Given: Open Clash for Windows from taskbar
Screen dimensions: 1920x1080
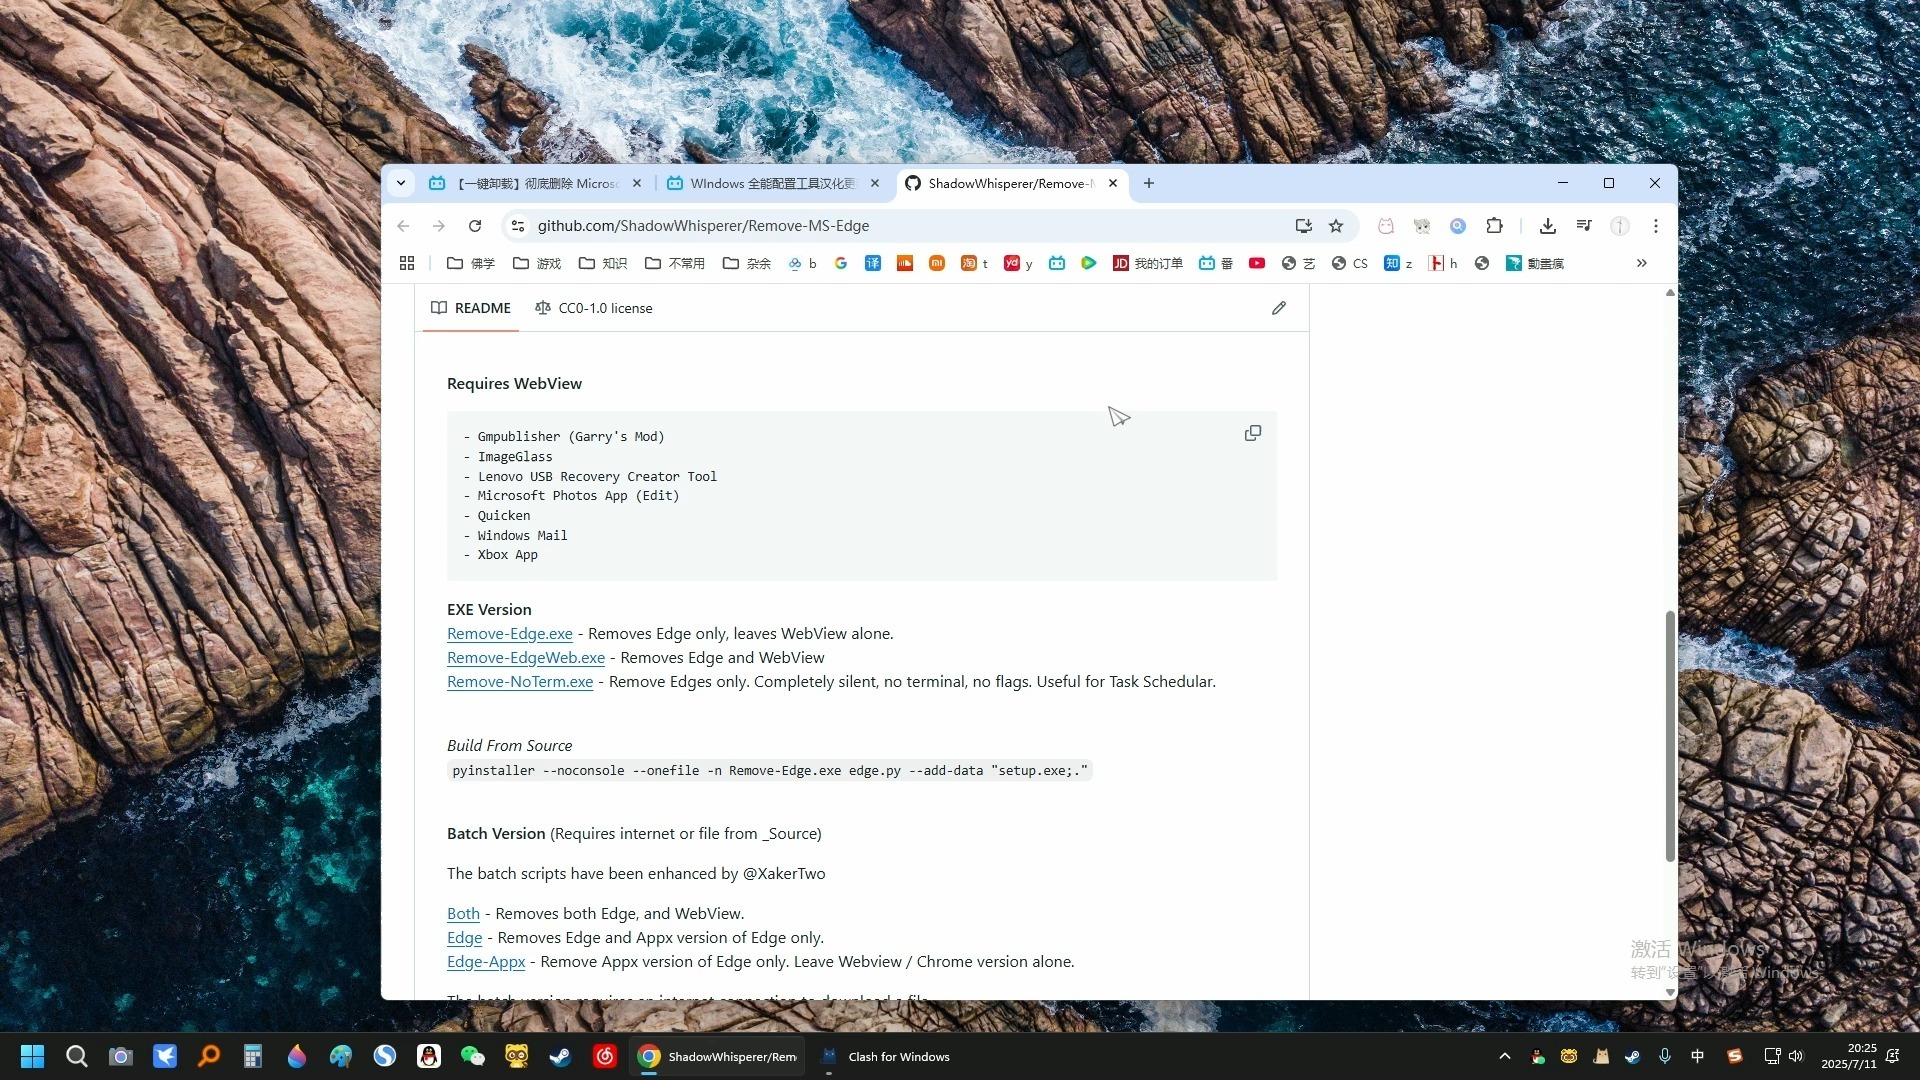Looking at the screenshot, I should (886, 1056).
